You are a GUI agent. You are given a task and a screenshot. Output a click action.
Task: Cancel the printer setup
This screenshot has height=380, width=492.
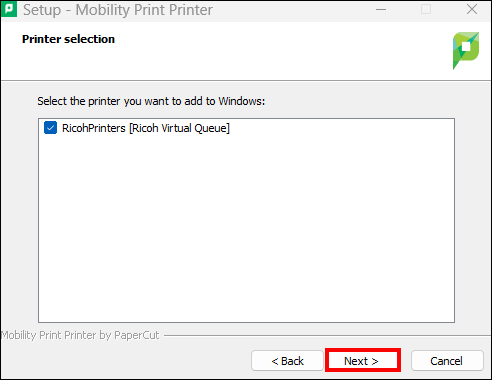447,361
